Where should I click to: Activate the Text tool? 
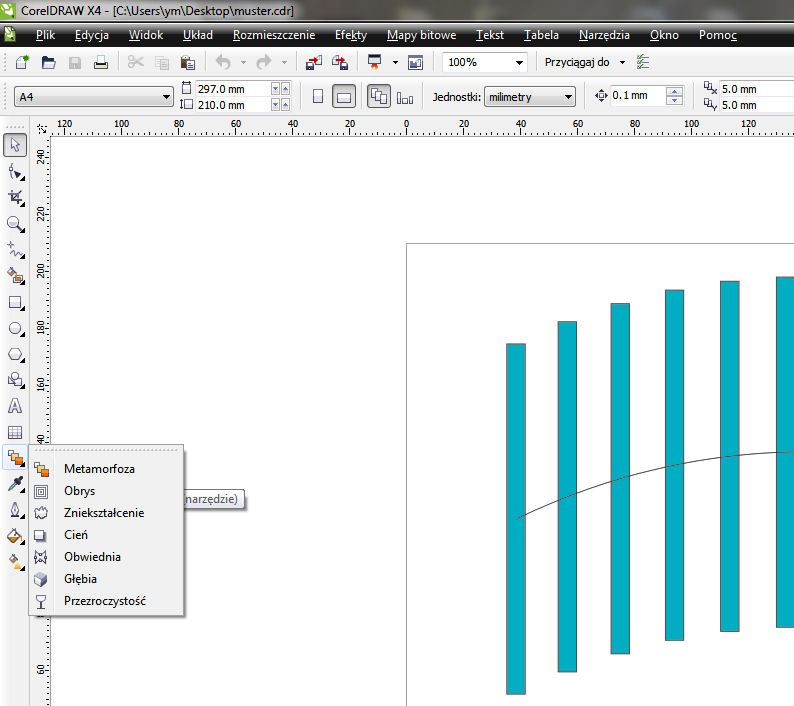(x=15, y=406)
